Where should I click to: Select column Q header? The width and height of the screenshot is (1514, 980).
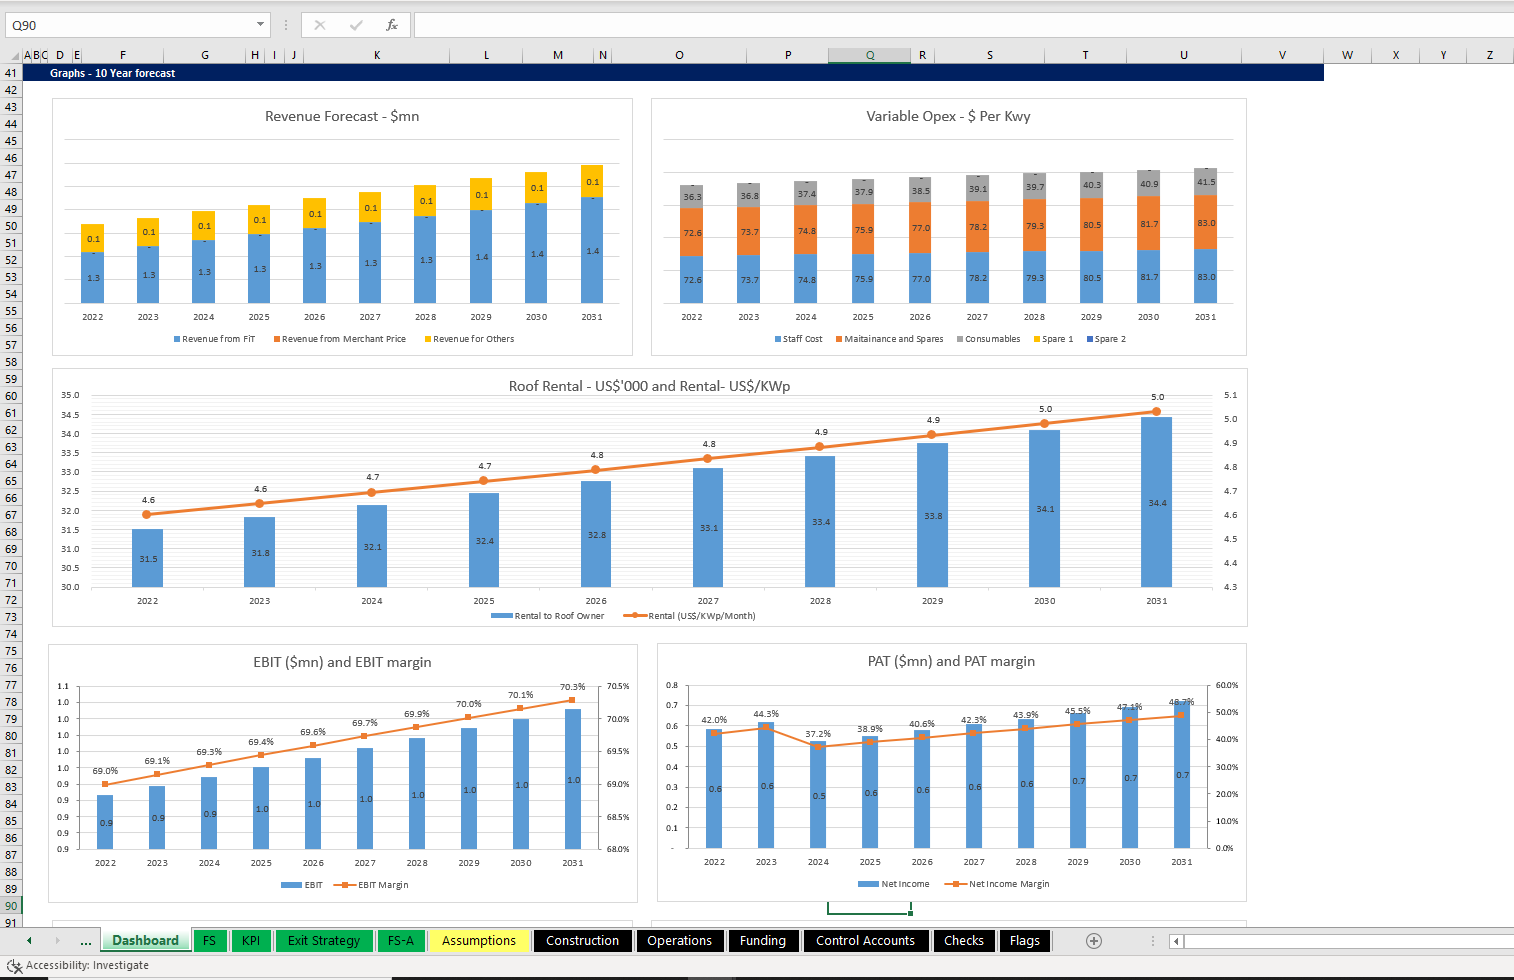(869, 54)
